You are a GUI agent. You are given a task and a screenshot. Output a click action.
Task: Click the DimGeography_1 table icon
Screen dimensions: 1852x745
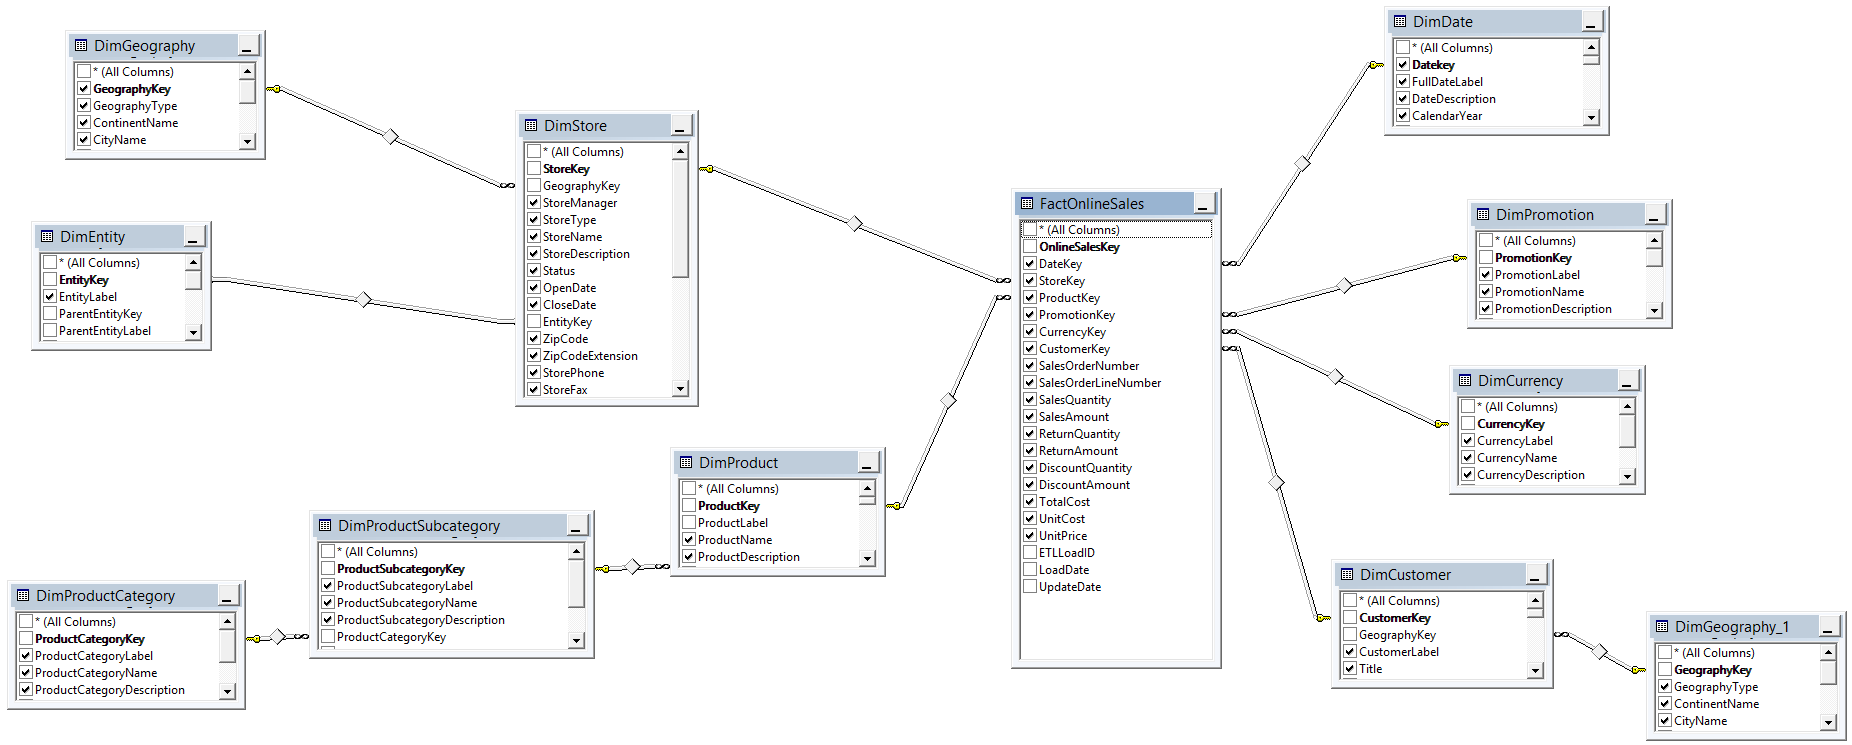click(x=1662, y=626)
